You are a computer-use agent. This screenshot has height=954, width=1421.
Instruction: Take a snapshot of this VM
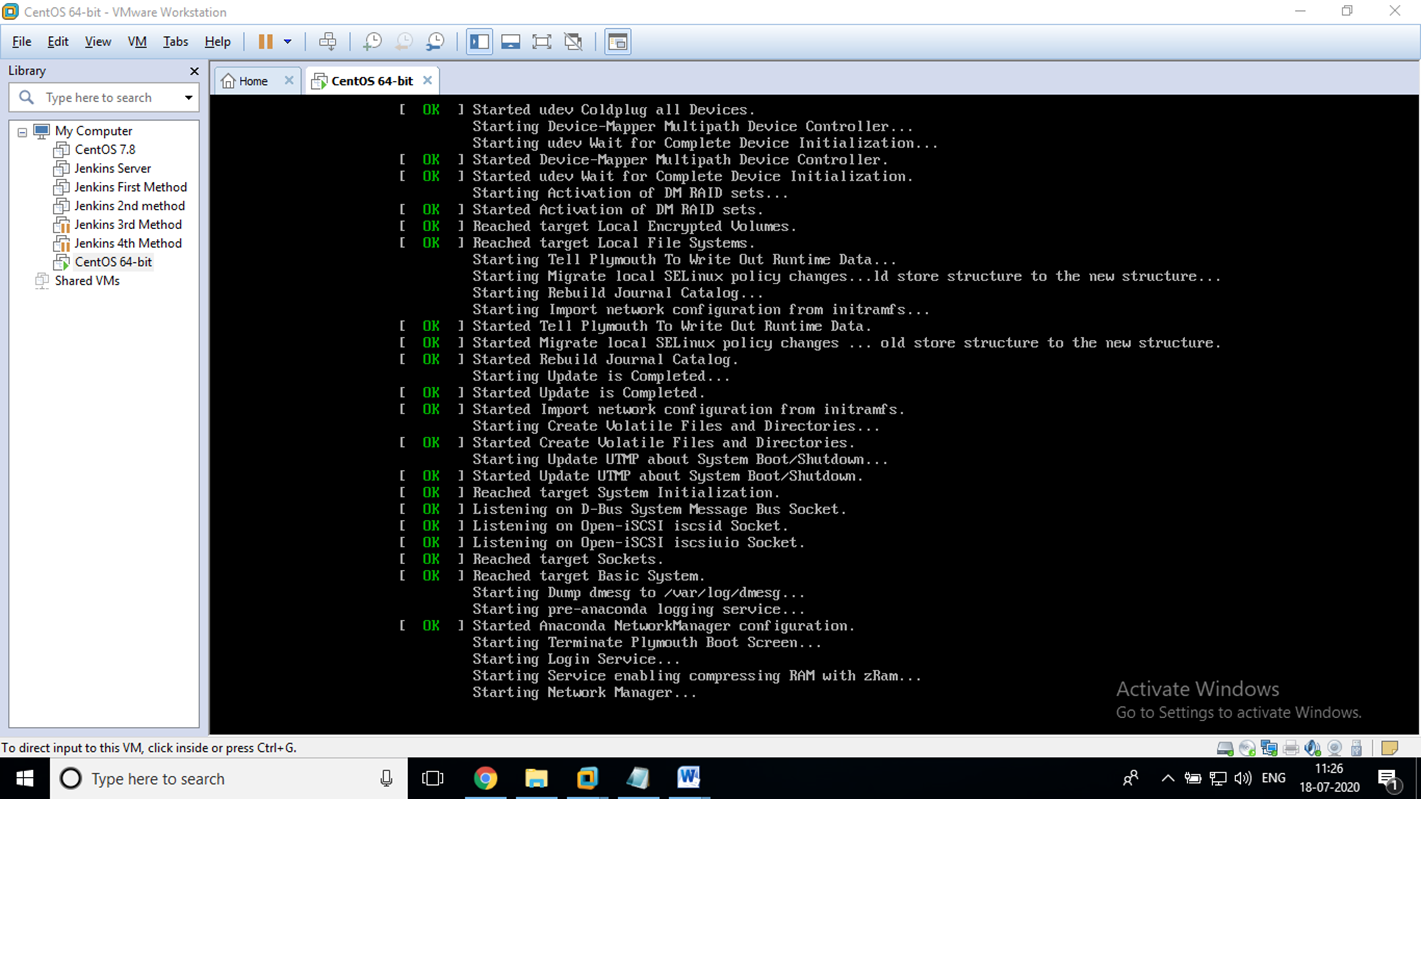(x=371, y=41)
